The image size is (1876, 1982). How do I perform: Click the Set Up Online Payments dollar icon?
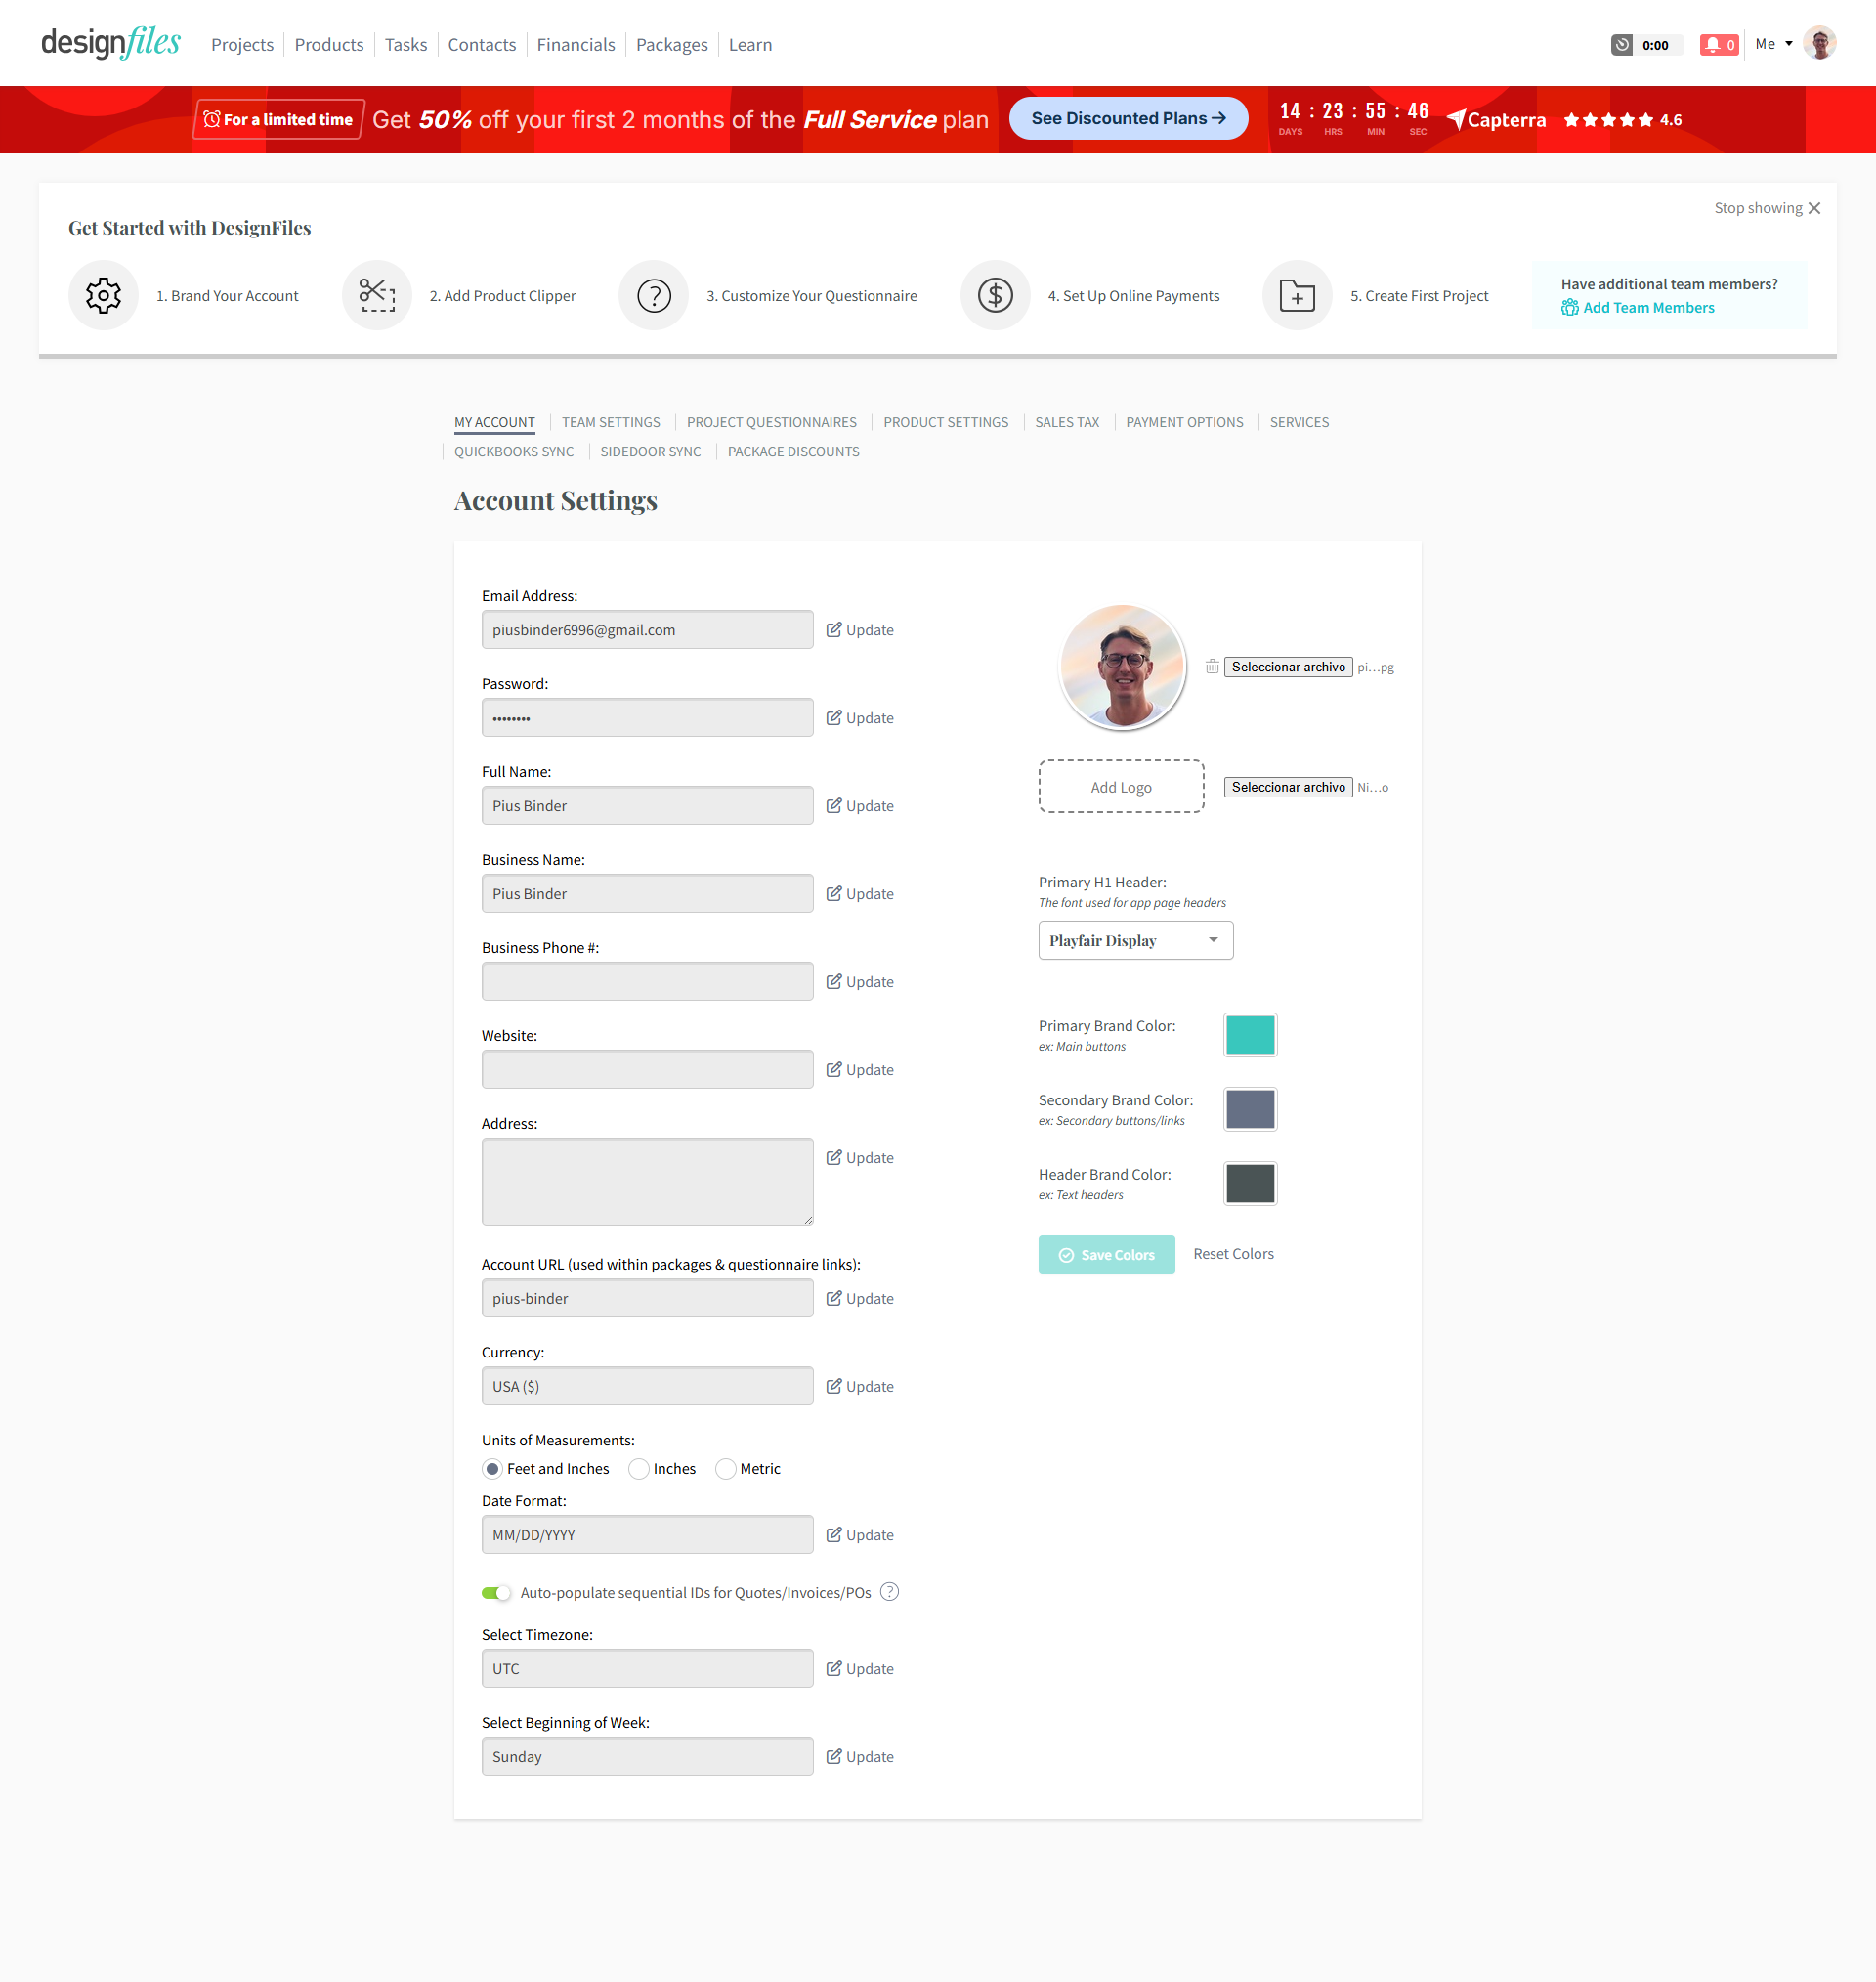coord(995,295)
